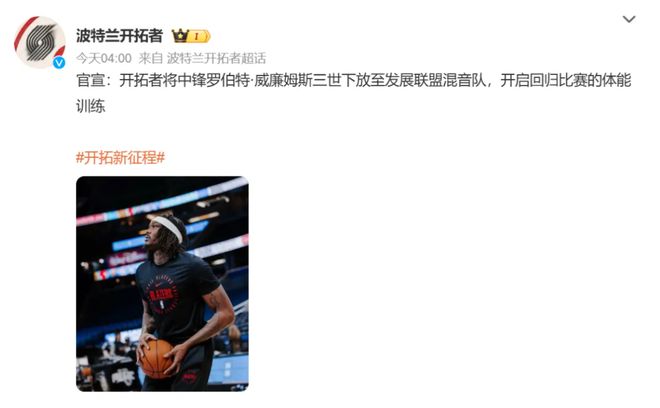This screenshot has height=408, width=660.
Task: Click the gold crown membership icon
Action: tap(180, 36)
